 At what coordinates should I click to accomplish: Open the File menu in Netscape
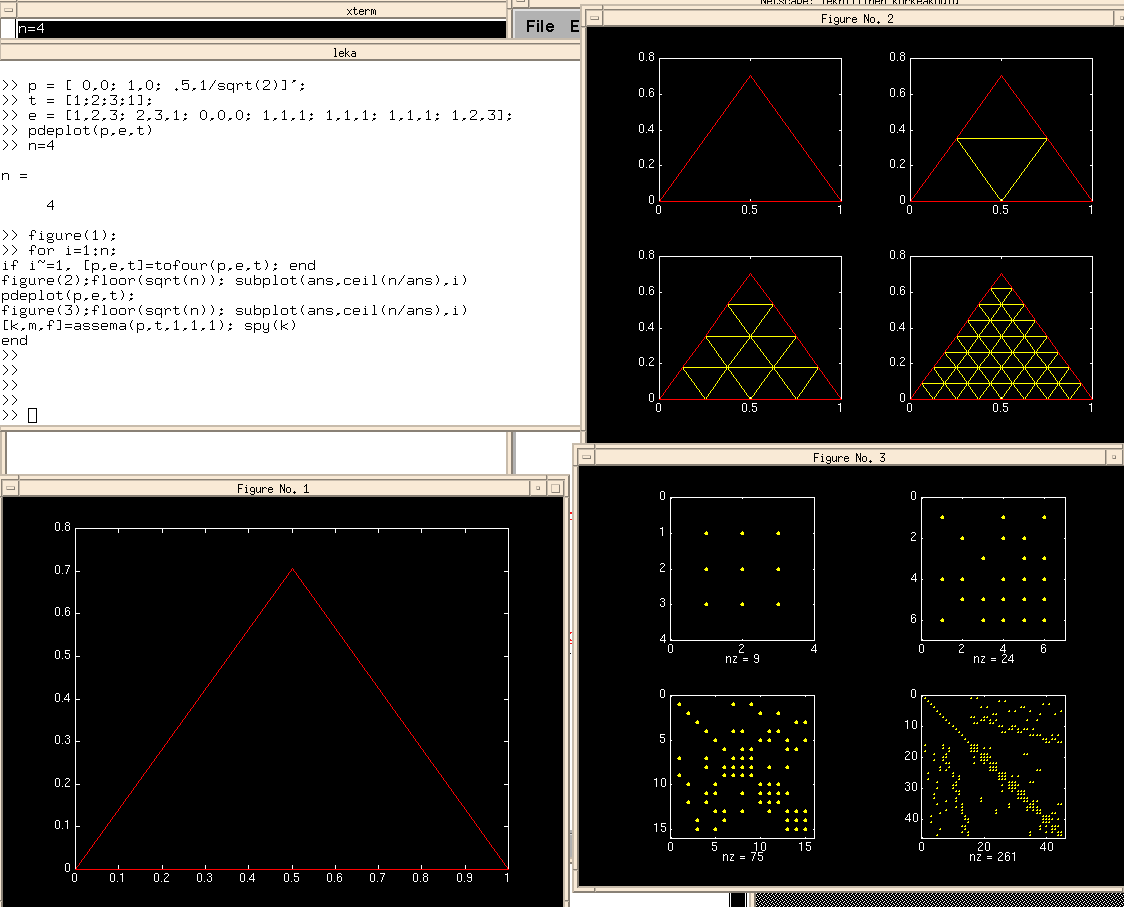click(540, 26)
